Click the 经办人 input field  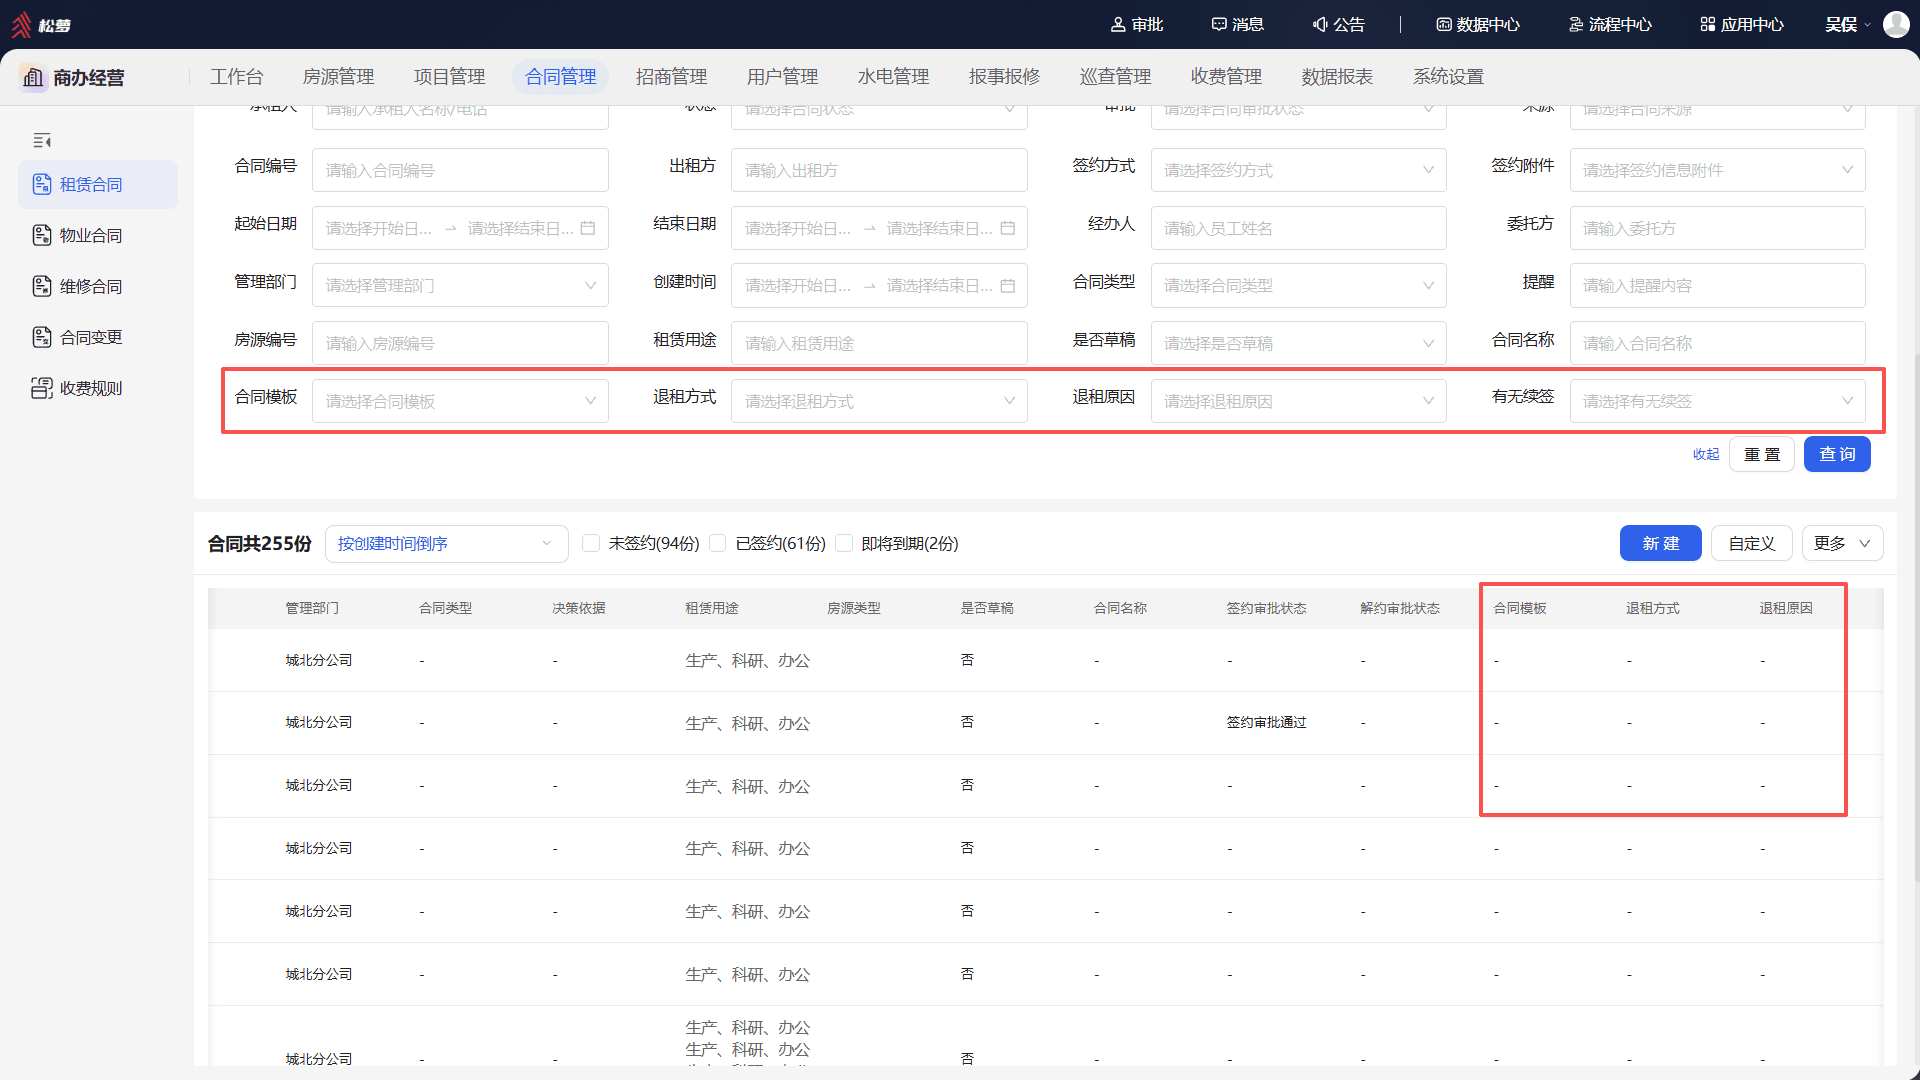coord(1298,228)
